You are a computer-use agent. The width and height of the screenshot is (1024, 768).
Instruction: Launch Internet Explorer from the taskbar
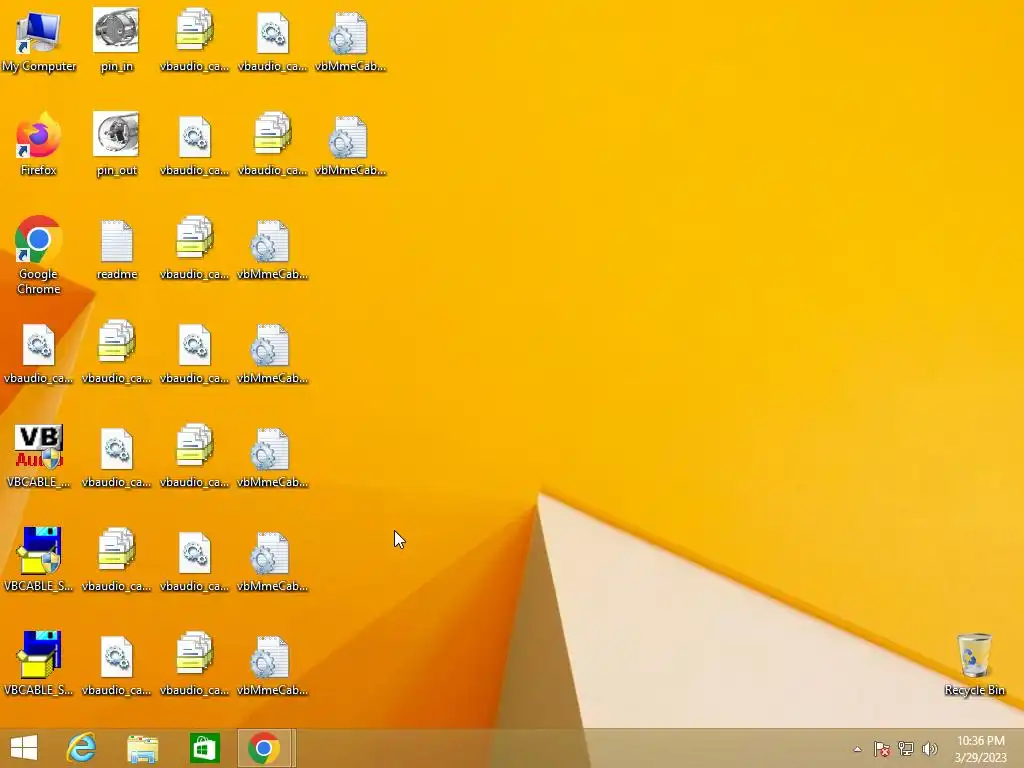pyautogui.click(x=82, y=748)
